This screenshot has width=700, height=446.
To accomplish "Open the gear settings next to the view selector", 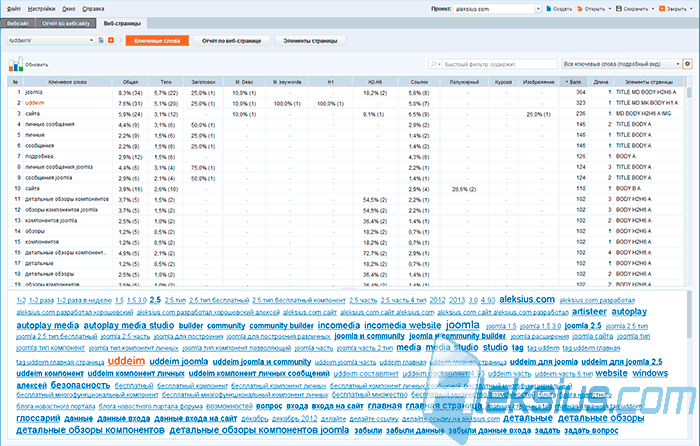I will [x=688, y=64].
